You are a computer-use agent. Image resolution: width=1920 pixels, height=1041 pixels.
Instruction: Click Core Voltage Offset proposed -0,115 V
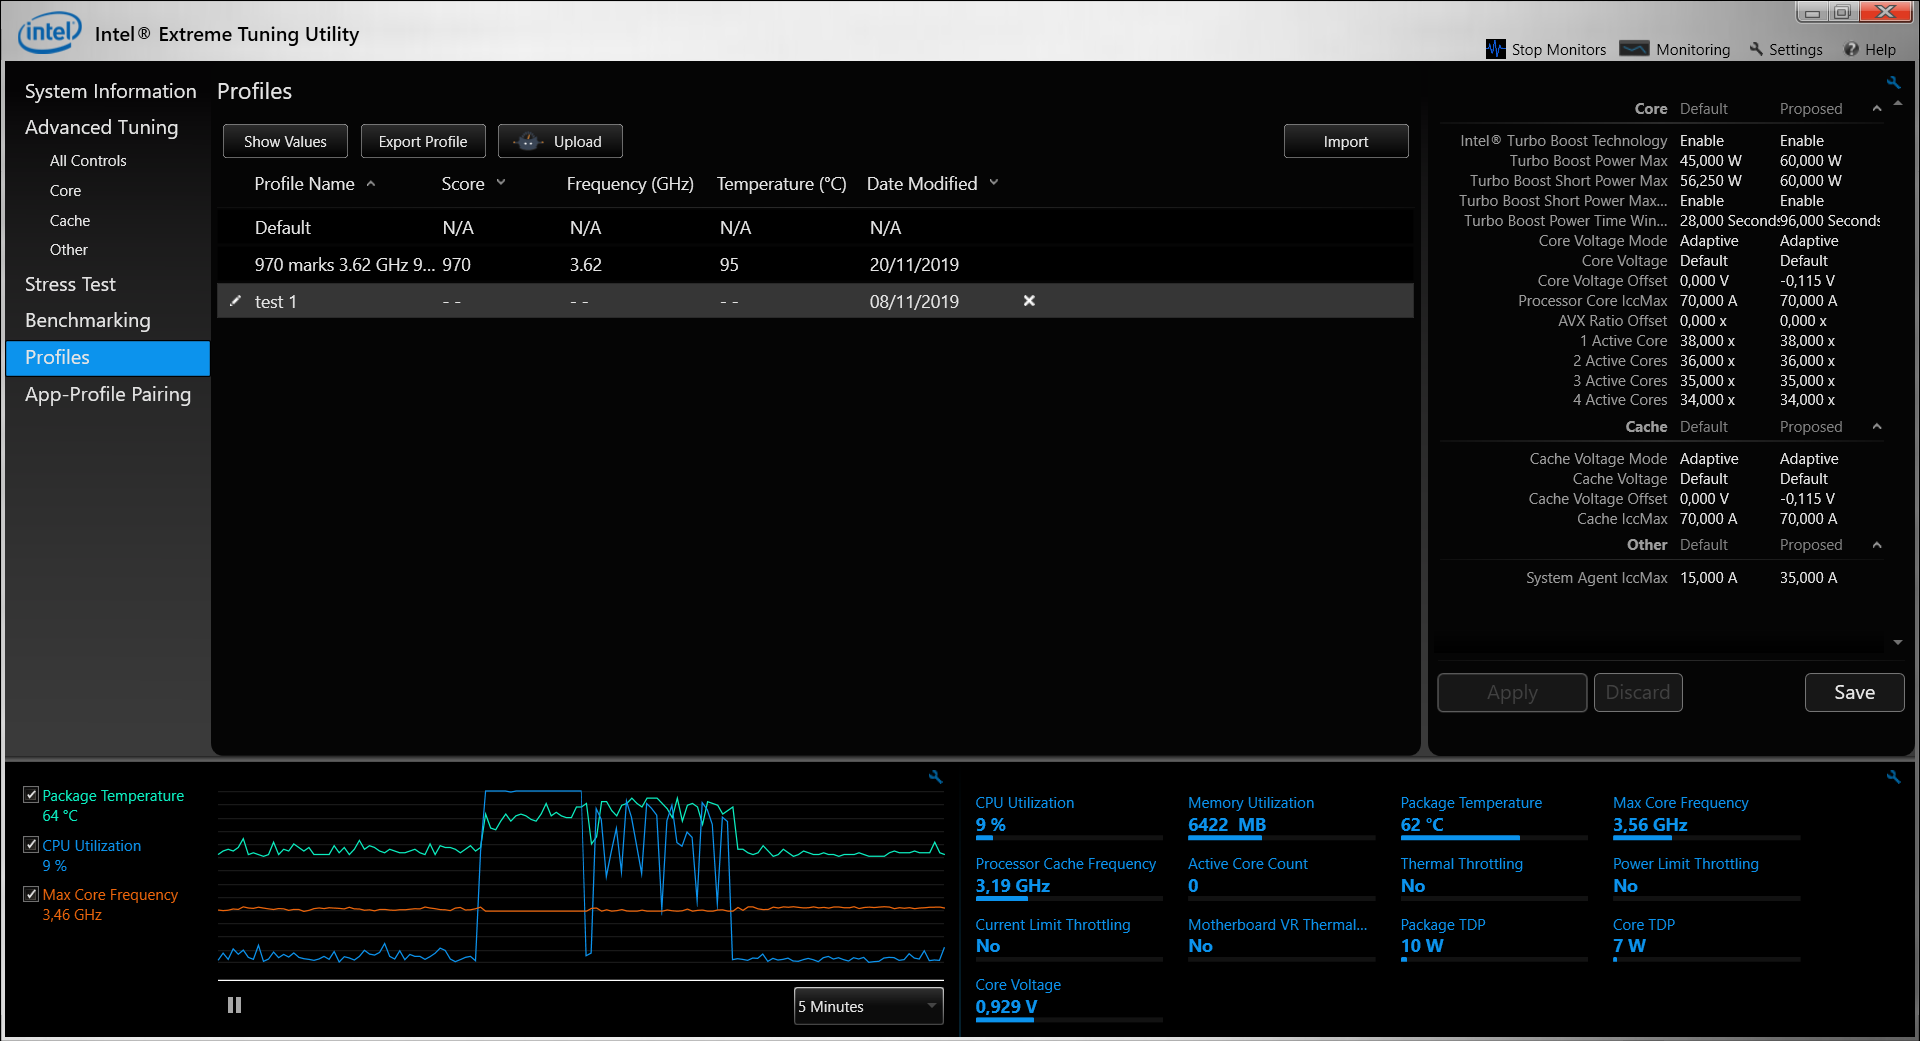[1807, 281]
